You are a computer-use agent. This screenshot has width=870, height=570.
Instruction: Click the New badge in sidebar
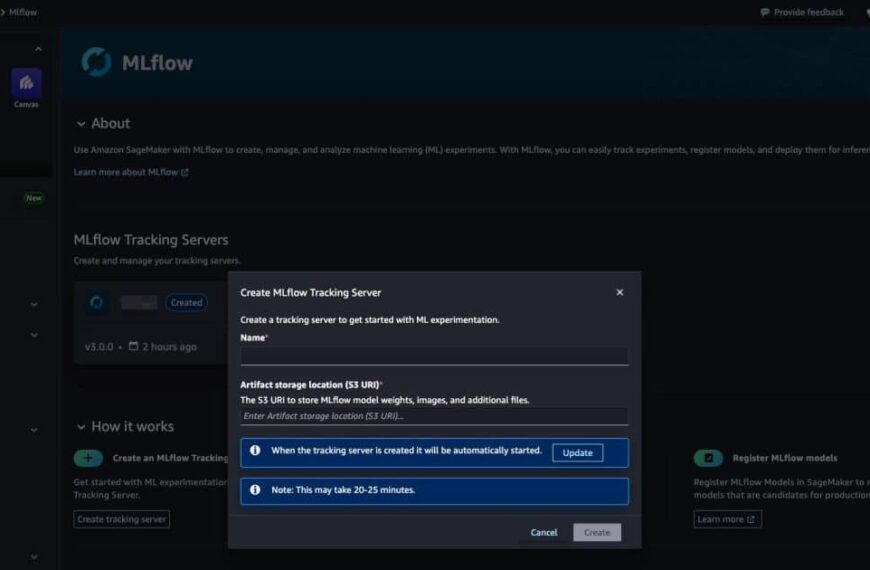pos(34,198)
